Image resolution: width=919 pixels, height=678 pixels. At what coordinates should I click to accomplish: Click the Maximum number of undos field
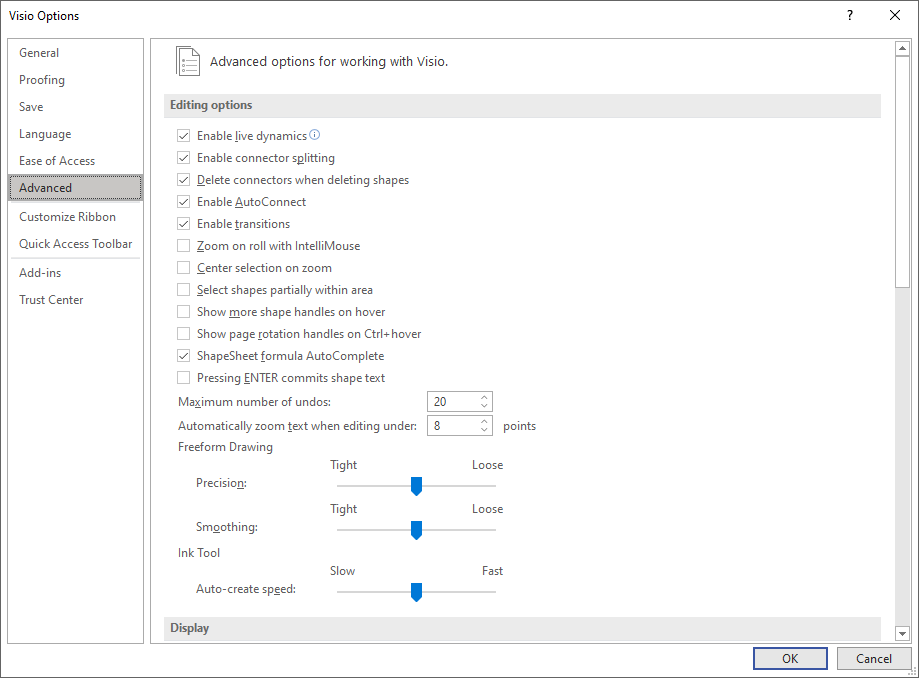pyautogui.click(x=452, y=402)
